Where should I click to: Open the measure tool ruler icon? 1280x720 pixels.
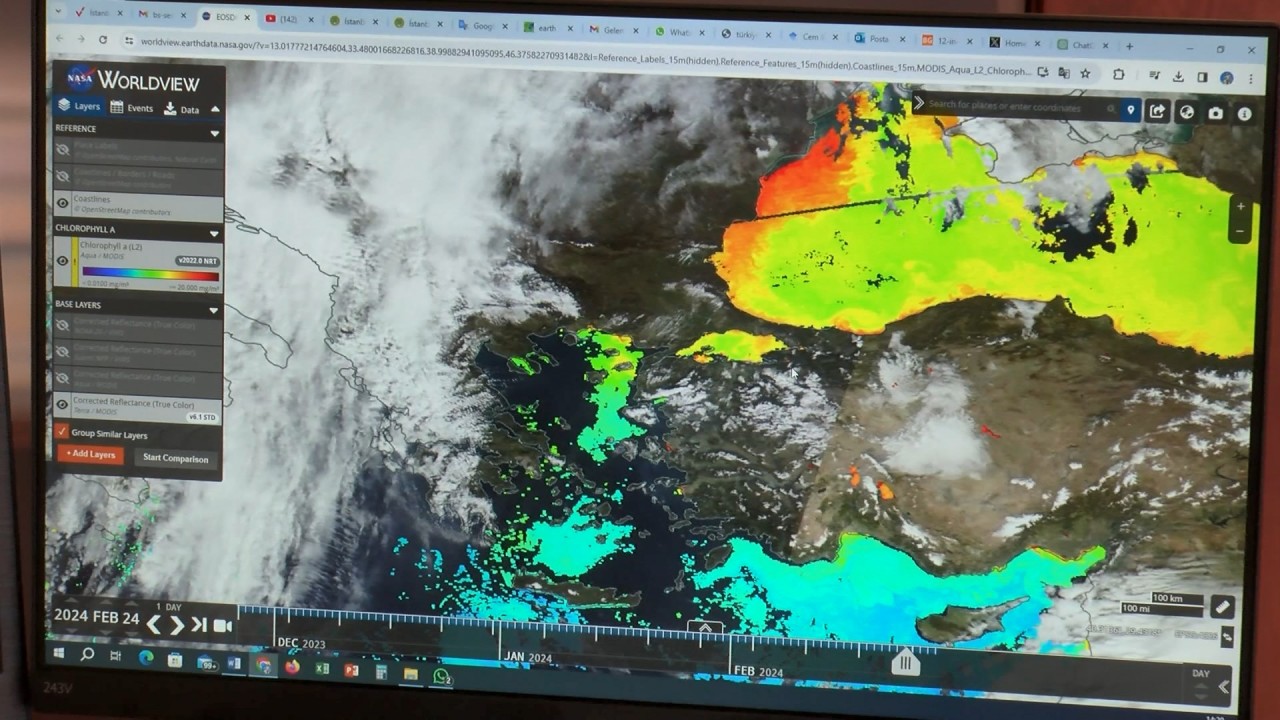coord(1221,607)
